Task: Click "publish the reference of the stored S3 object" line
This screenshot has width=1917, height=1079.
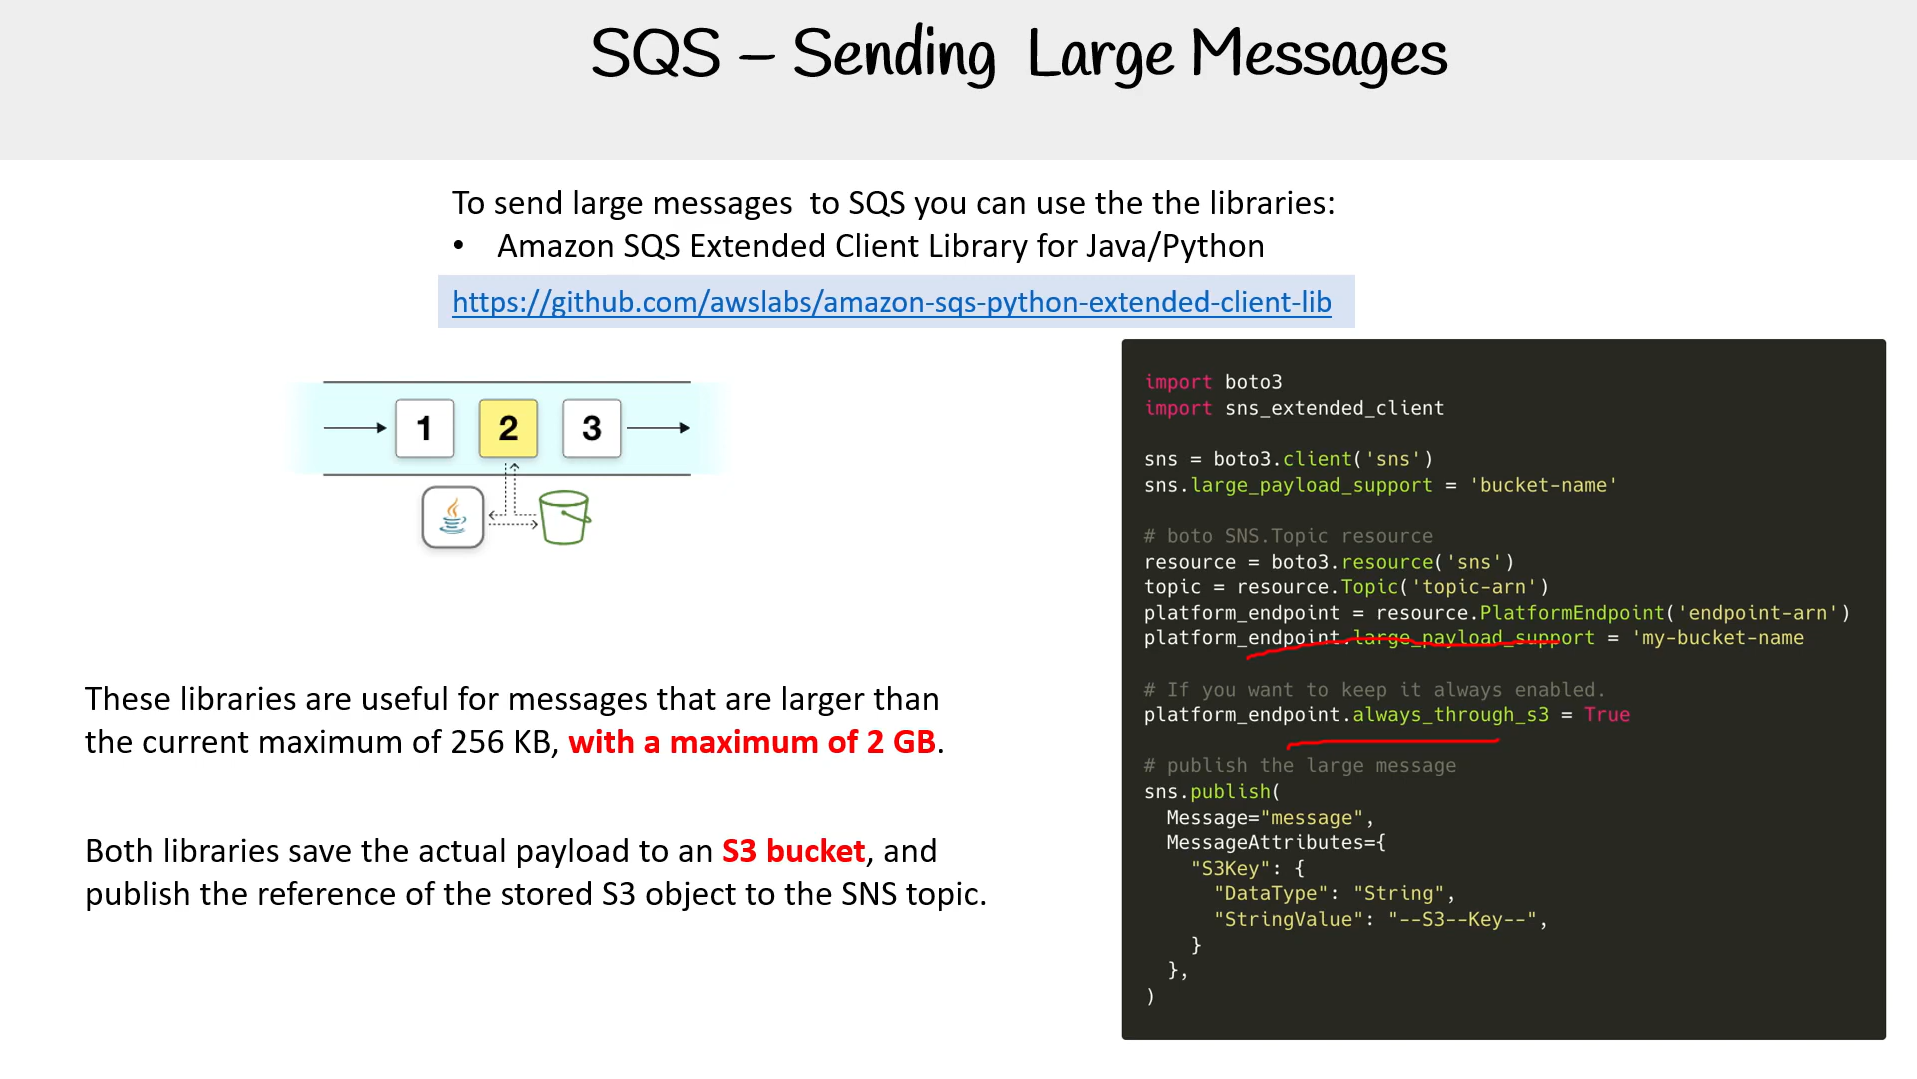Action: coord(536,894)
